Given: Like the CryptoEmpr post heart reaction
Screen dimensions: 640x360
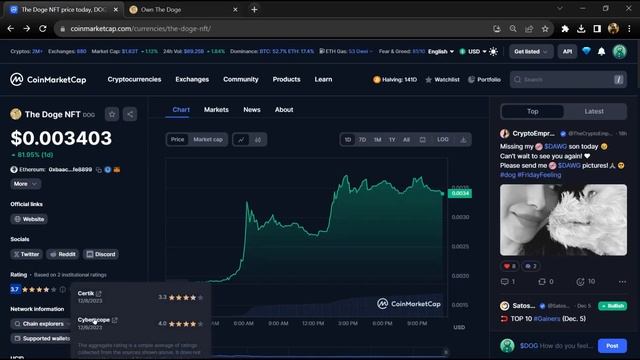Looking at the screenshot, I should click(x=509, y=266).
